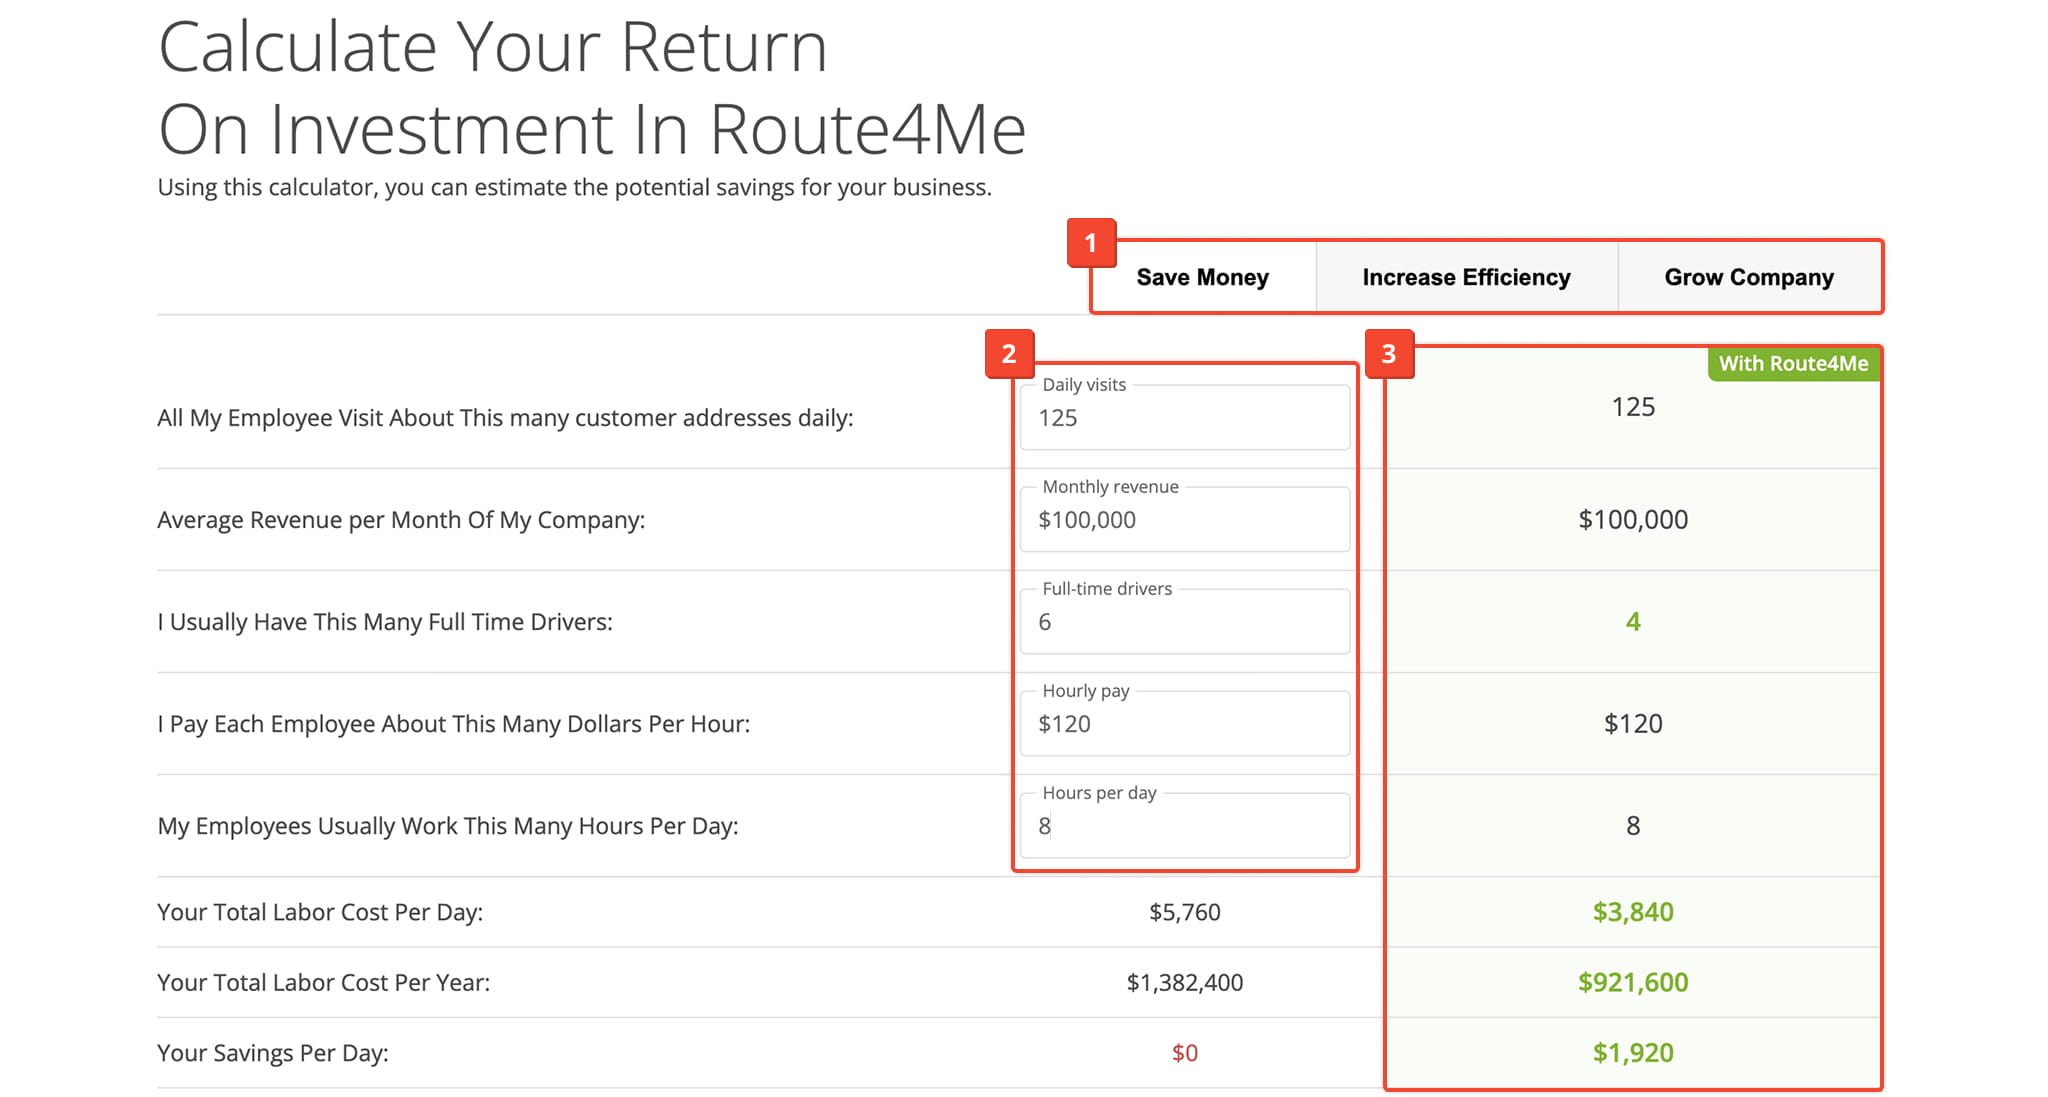Click the green $921,600 yearly labor cost

[x=1633, y=982]
